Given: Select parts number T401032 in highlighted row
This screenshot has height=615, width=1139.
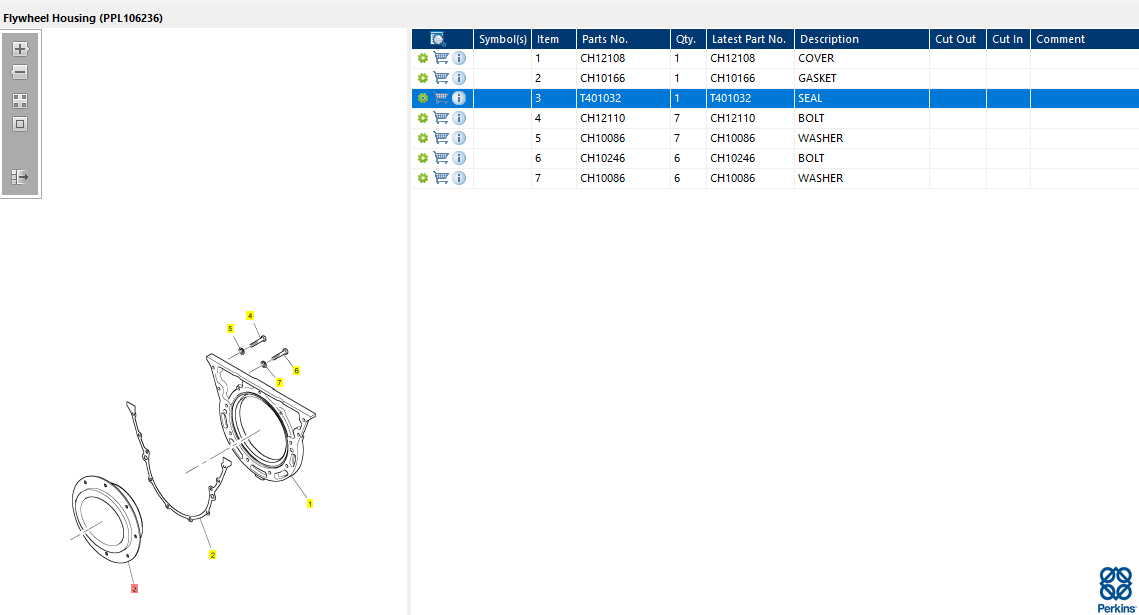Looking at the screenshot, I should tap(623, 98).
